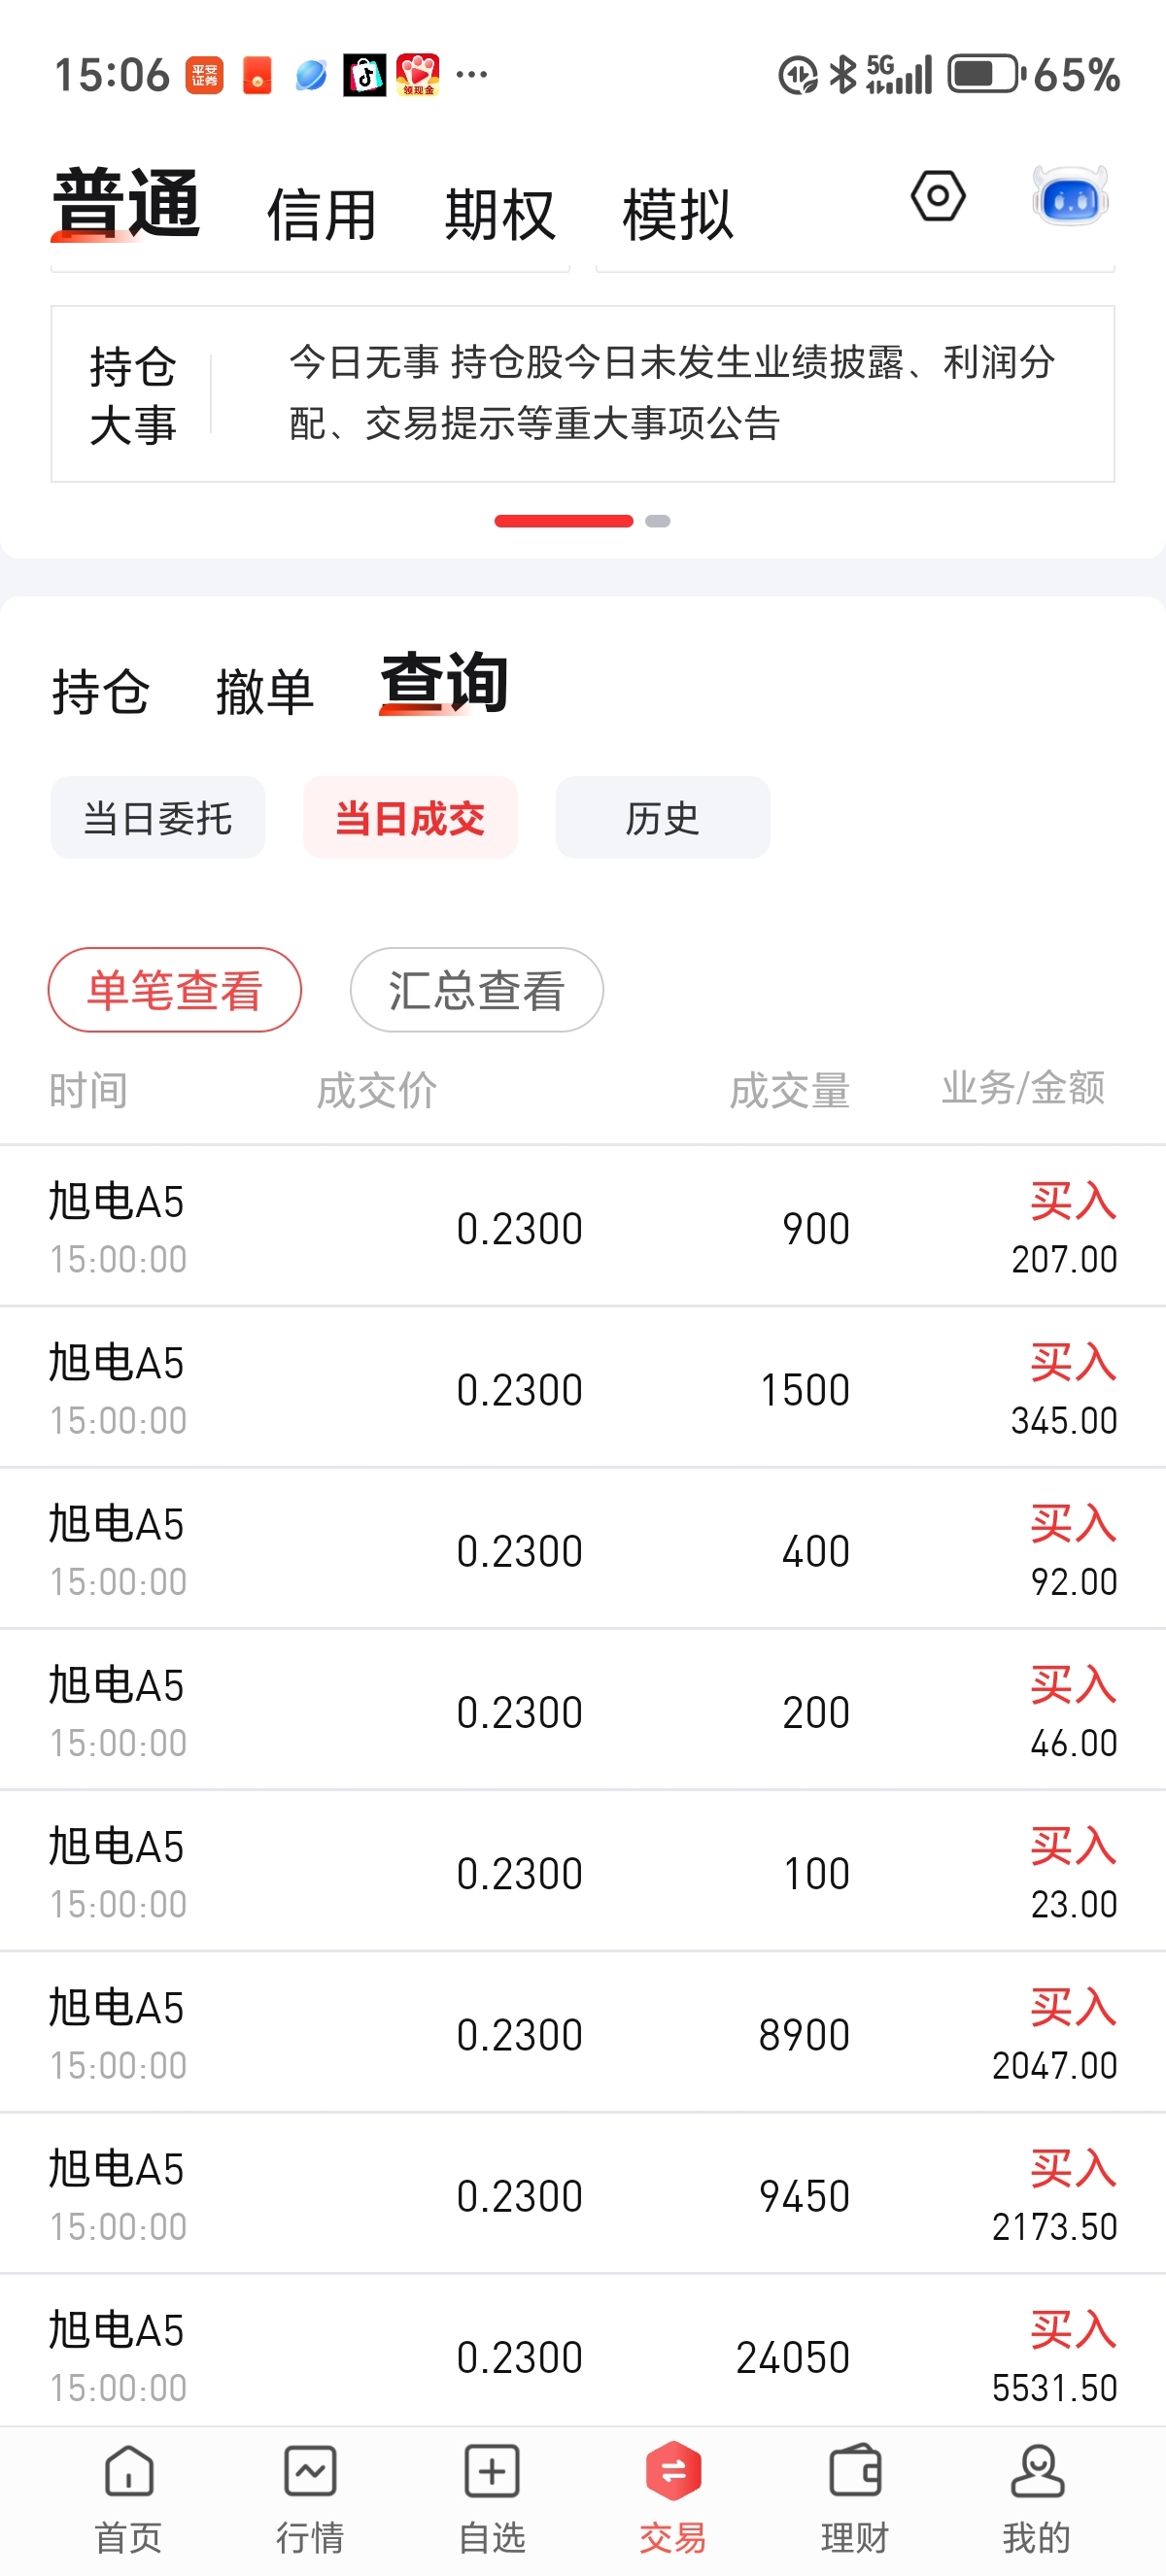Open the 持仓 holdings tab
Viewport: 1166px width, 2576px height.
tap(101, 692)
